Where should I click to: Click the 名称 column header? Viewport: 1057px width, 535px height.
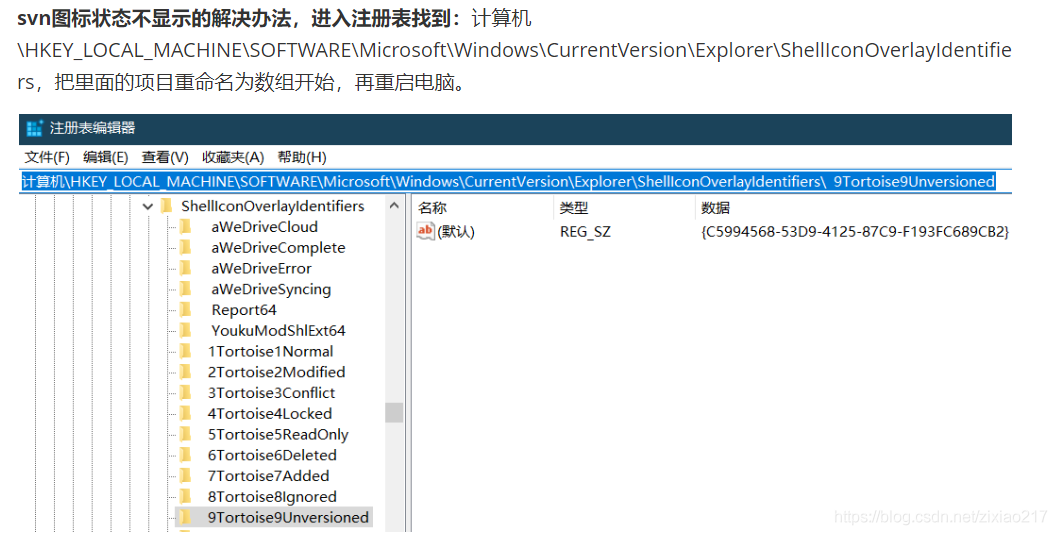(433, 208)
